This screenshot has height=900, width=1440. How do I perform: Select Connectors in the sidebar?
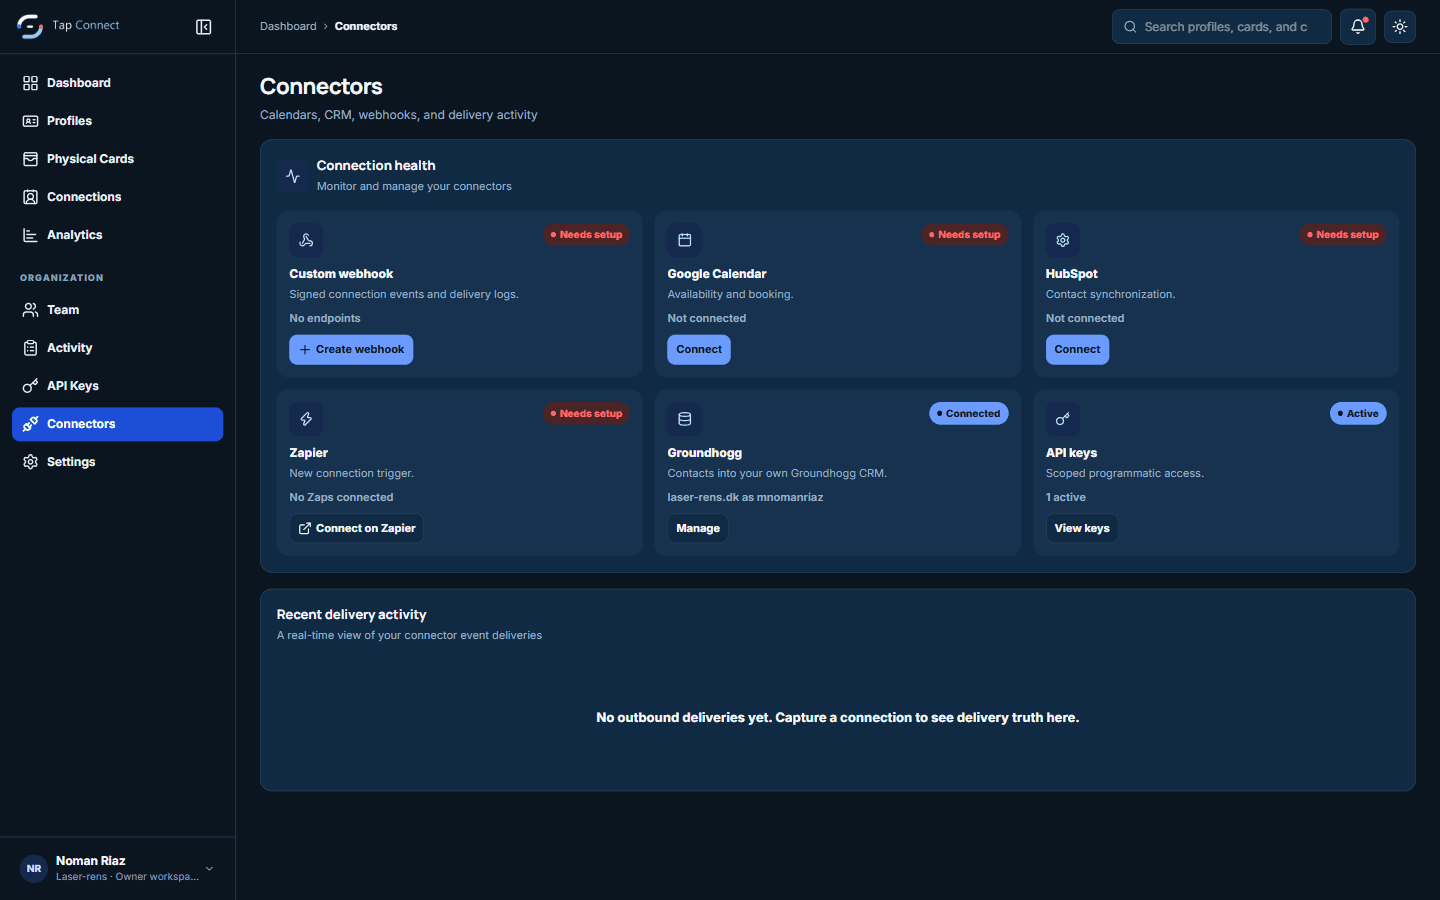[118, 424]
